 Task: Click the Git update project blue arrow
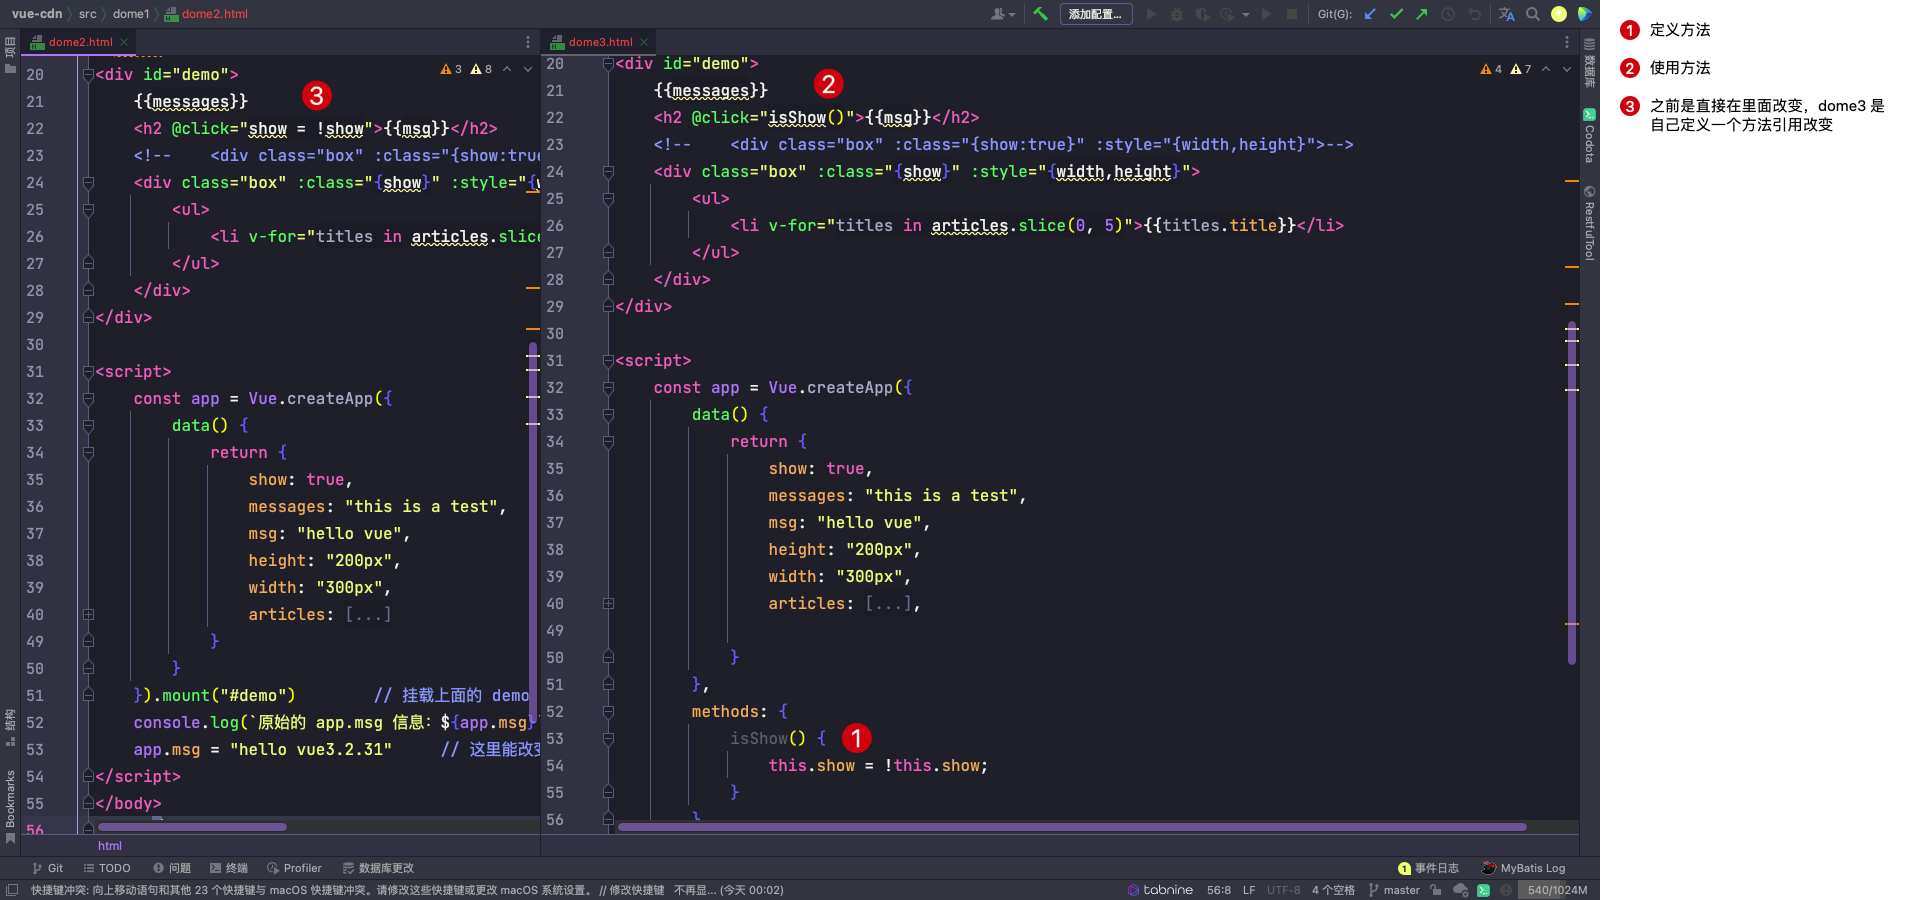pos(1370,14)
